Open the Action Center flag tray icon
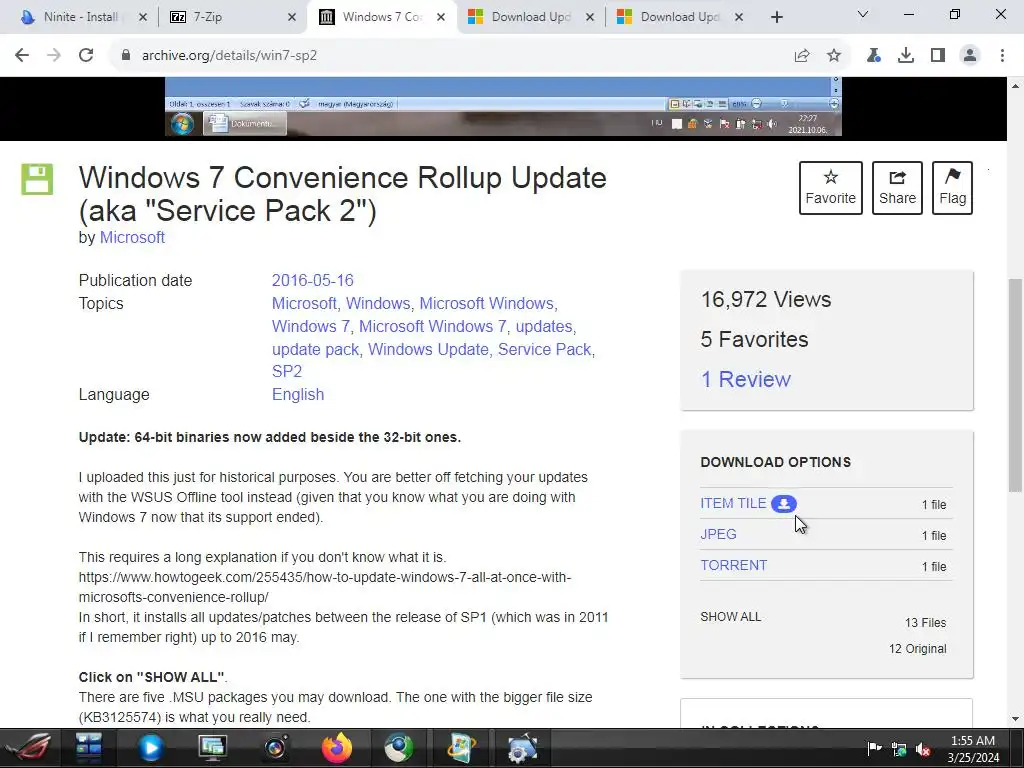 (x=874, y=748)
